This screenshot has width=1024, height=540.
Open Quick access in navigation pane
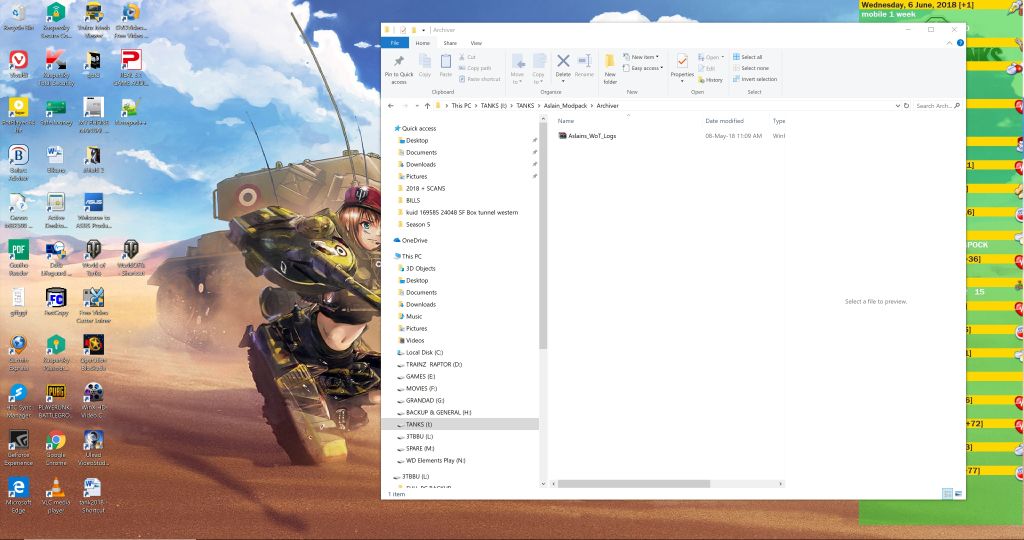click(419, 129)
